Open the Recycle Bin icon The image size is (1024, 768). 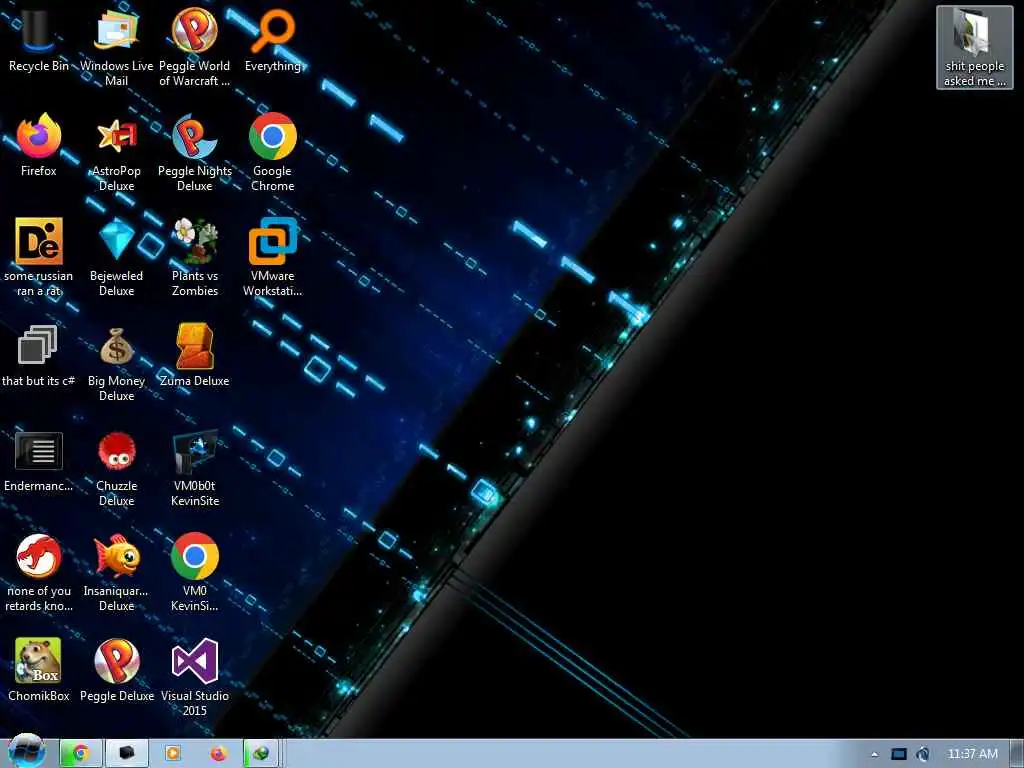(x=39, y=39)
